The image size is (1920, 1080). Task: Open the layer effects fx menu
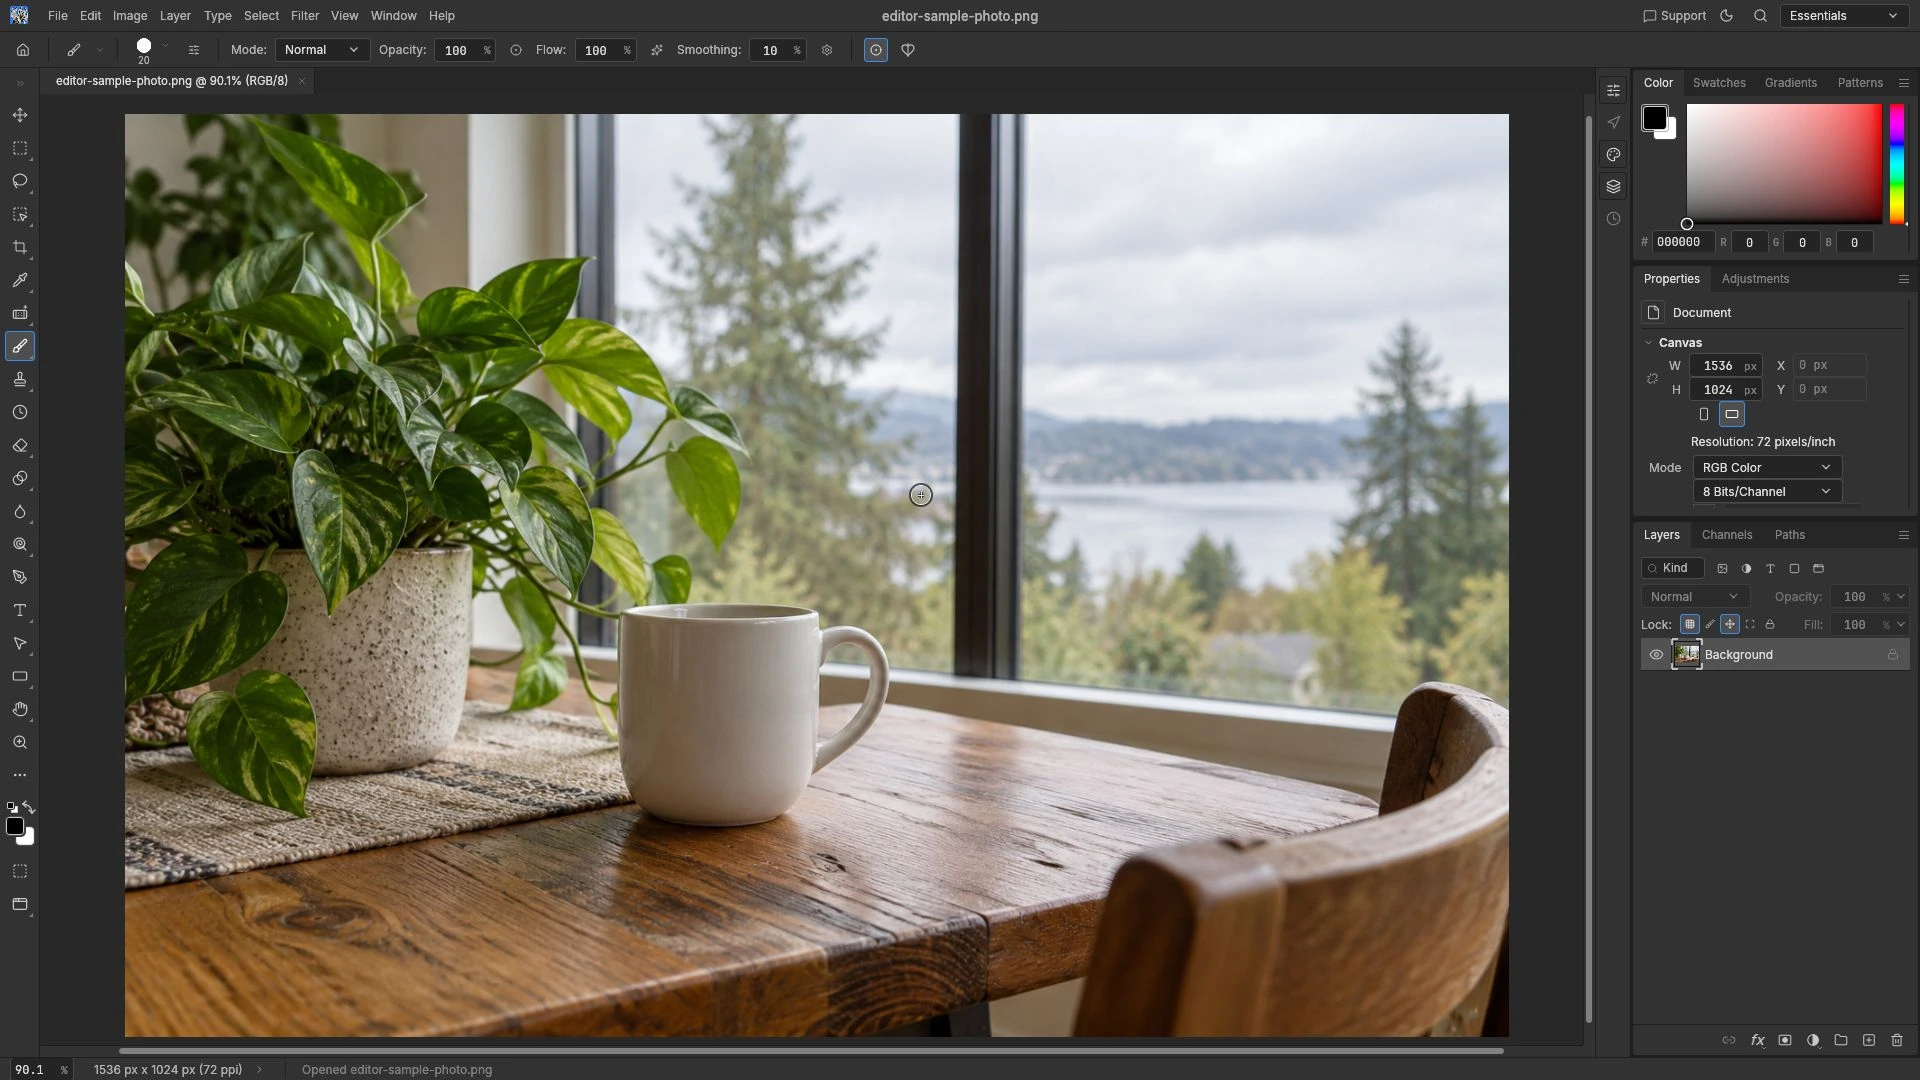click(x=1757, y=1041)
